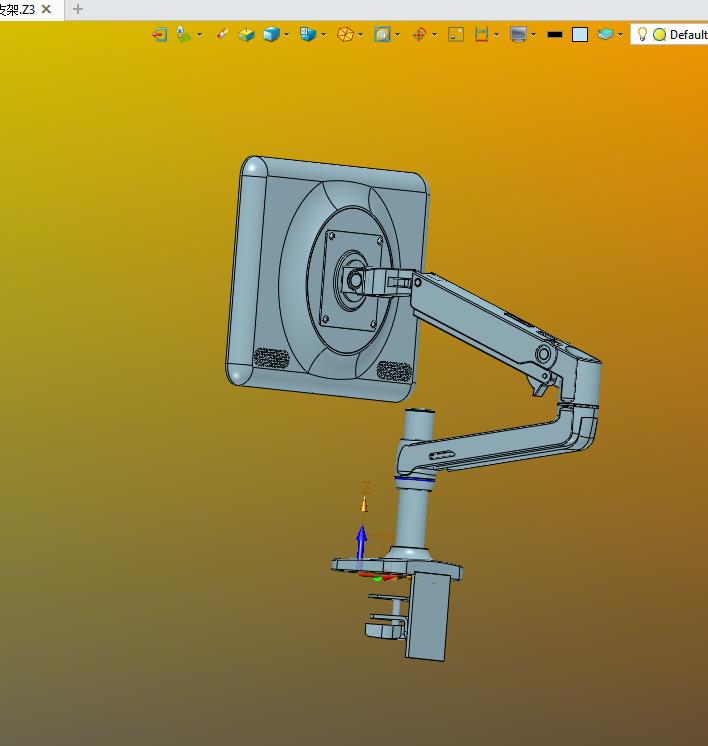708x746 pixels.
Task: Open dropdown next to monitor display icon
Action: tap(534, 34)
